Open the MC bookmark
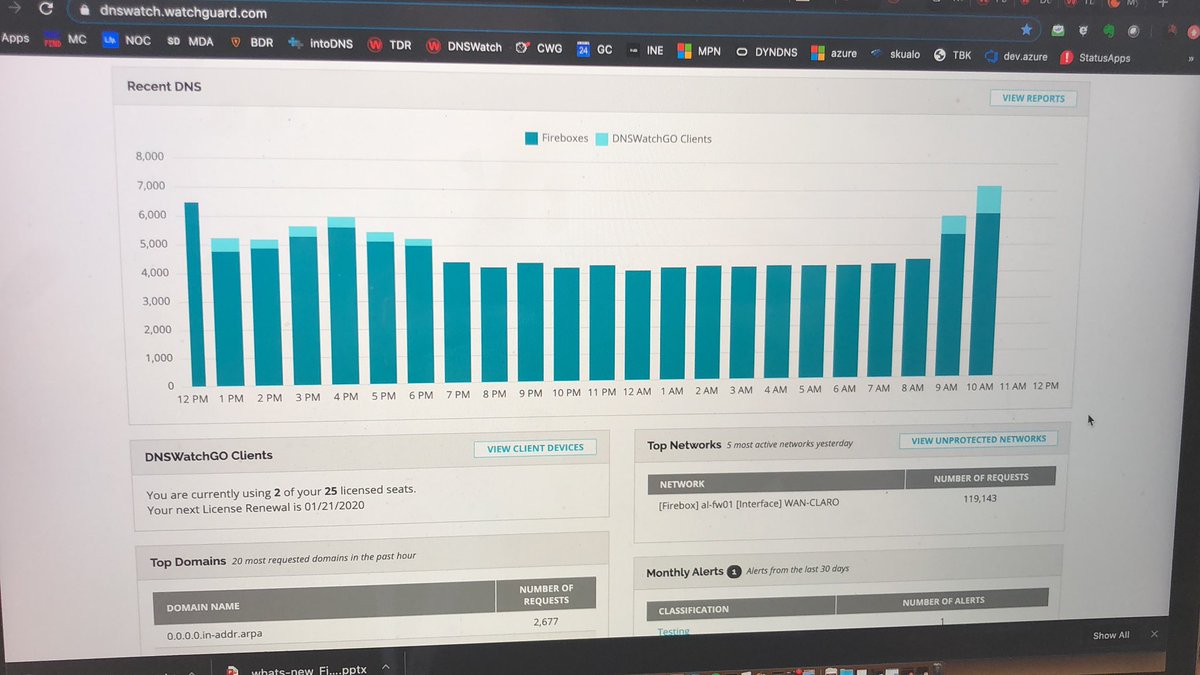 67,40
